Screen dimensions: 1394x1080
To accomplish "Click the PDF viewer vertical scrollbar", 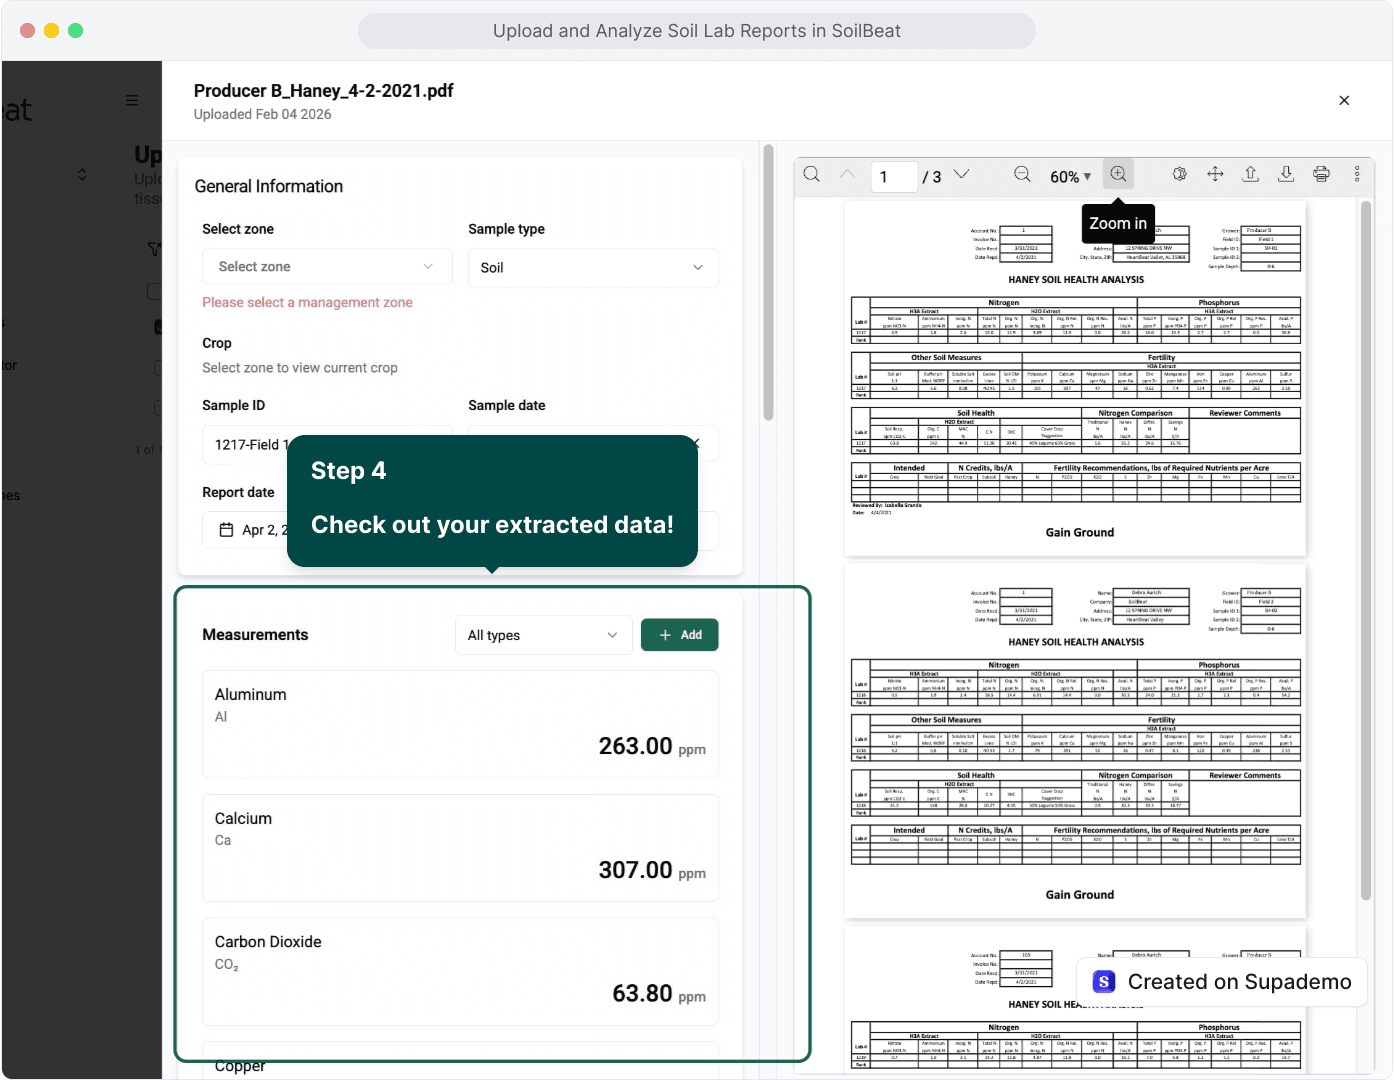I will [x=1365, y=550].
